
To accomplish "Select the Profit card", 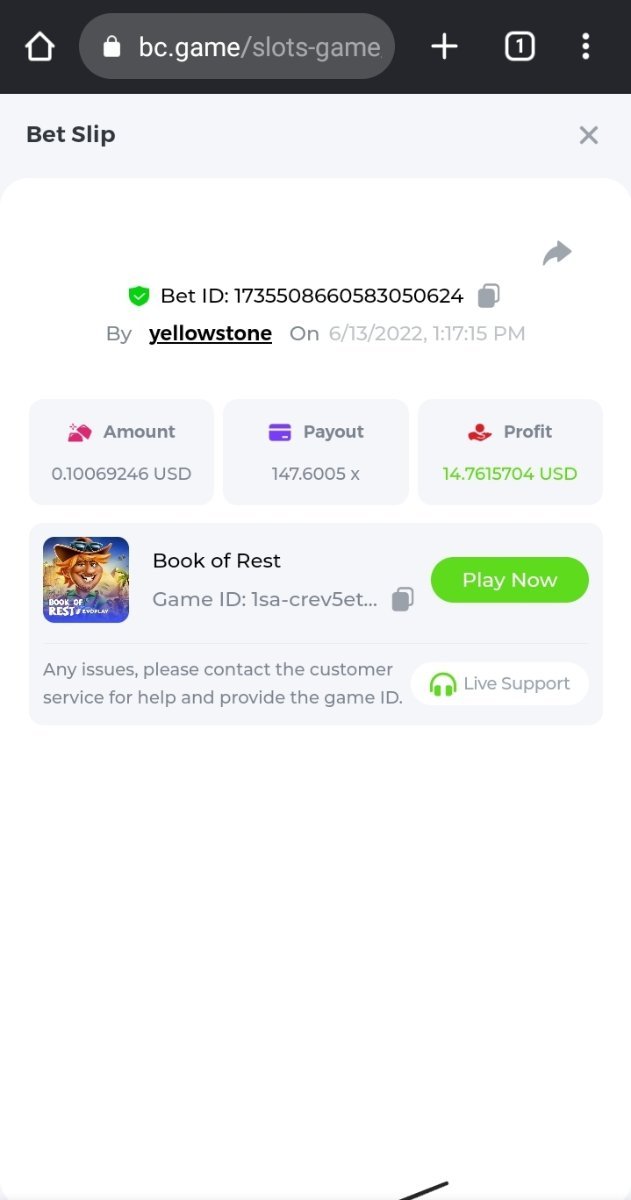I will click(510, 452).
